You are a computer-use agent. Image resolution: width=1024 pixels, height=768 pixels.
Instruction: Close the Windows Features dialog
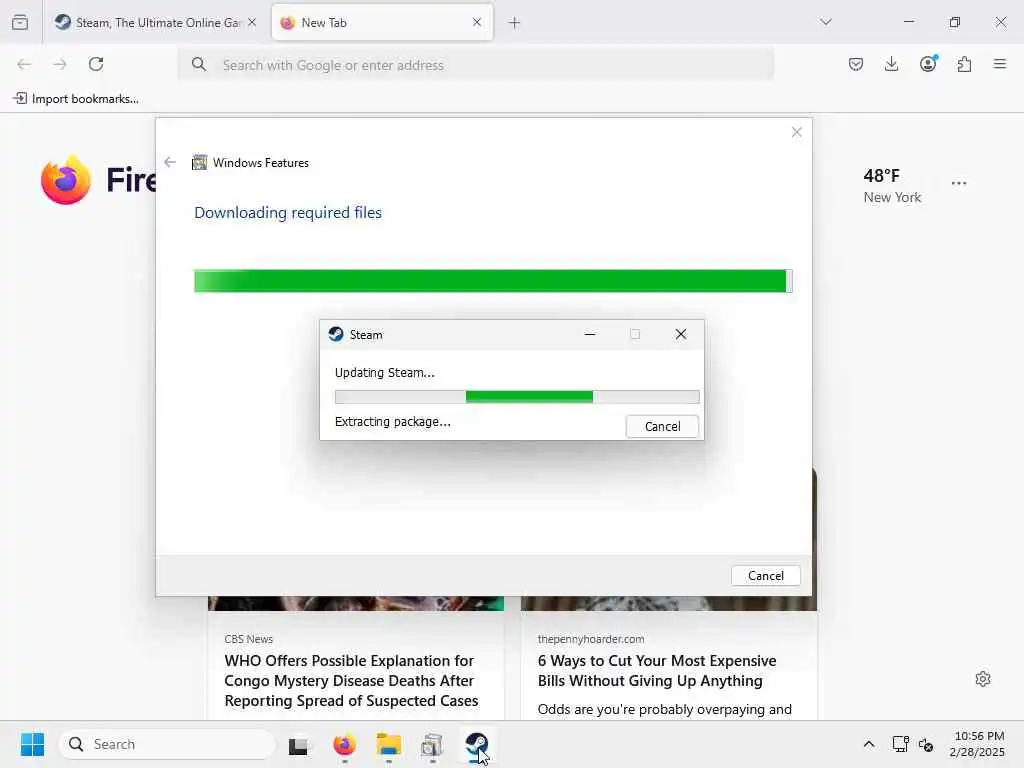click(796, 132)
